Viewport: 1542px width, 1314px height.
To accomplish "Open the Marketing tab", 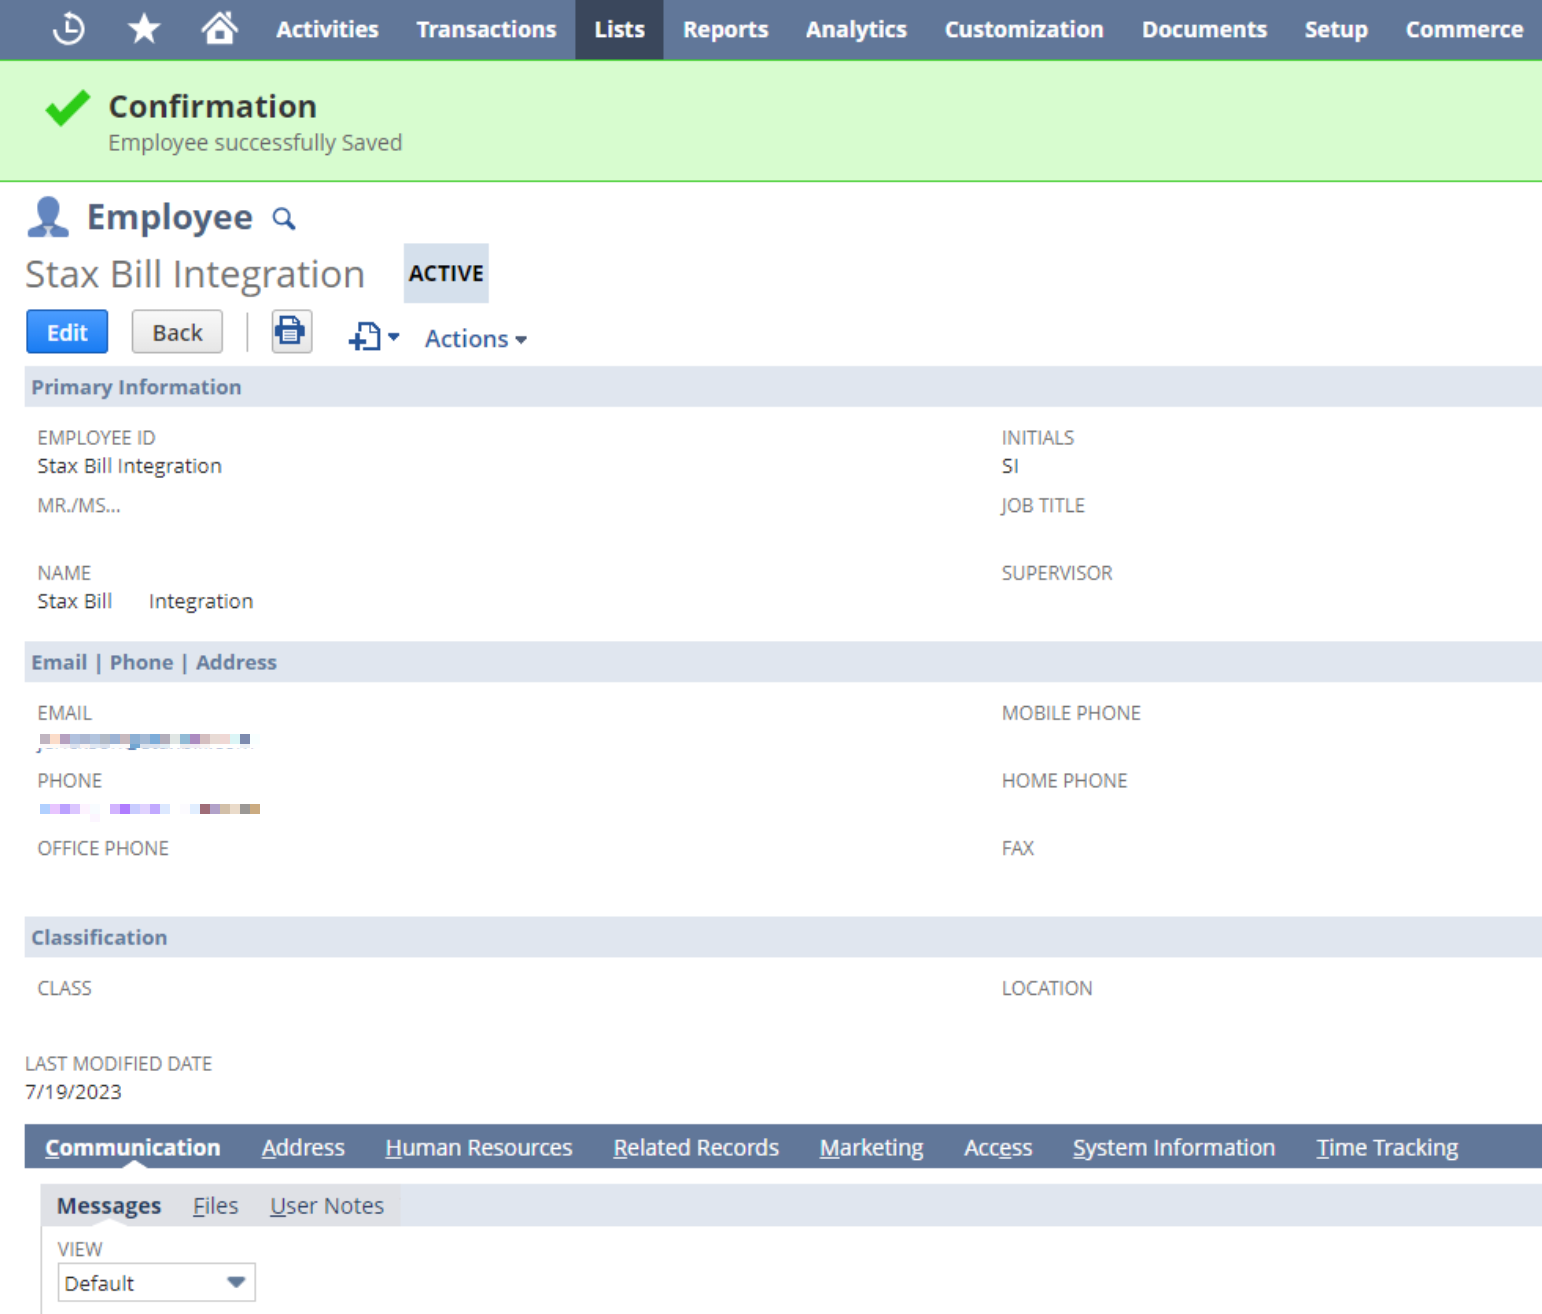I will coord(871,1147).
